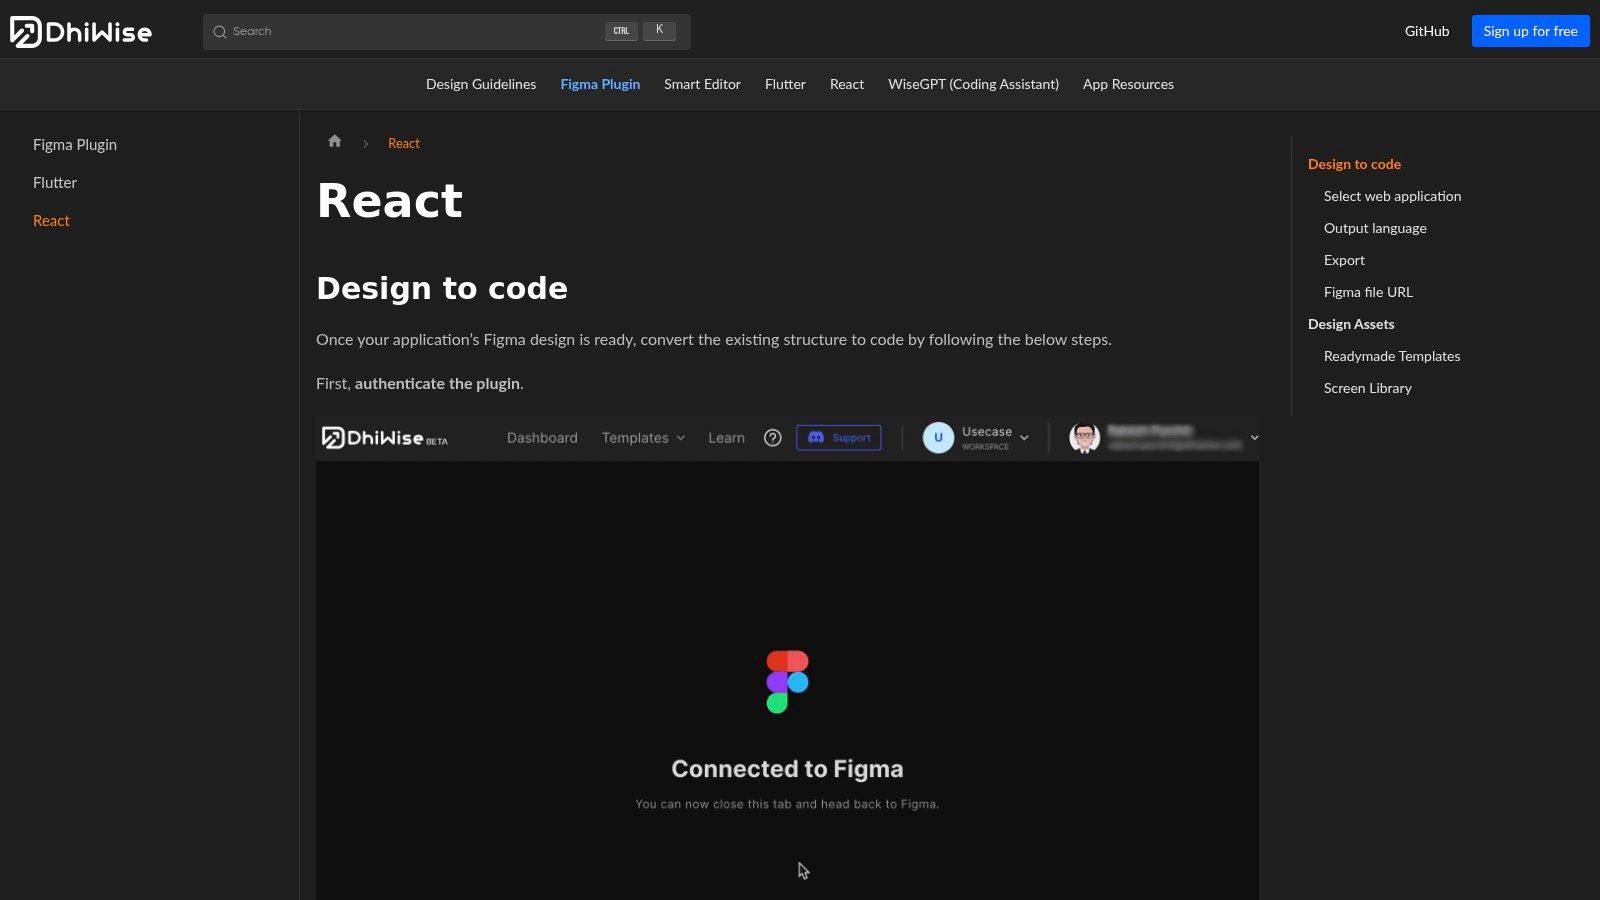Image resolution: width=1600 pixels, height=900 pixels.
Task: Click the CTRL key shortcut badge
Action: [621, 32]
